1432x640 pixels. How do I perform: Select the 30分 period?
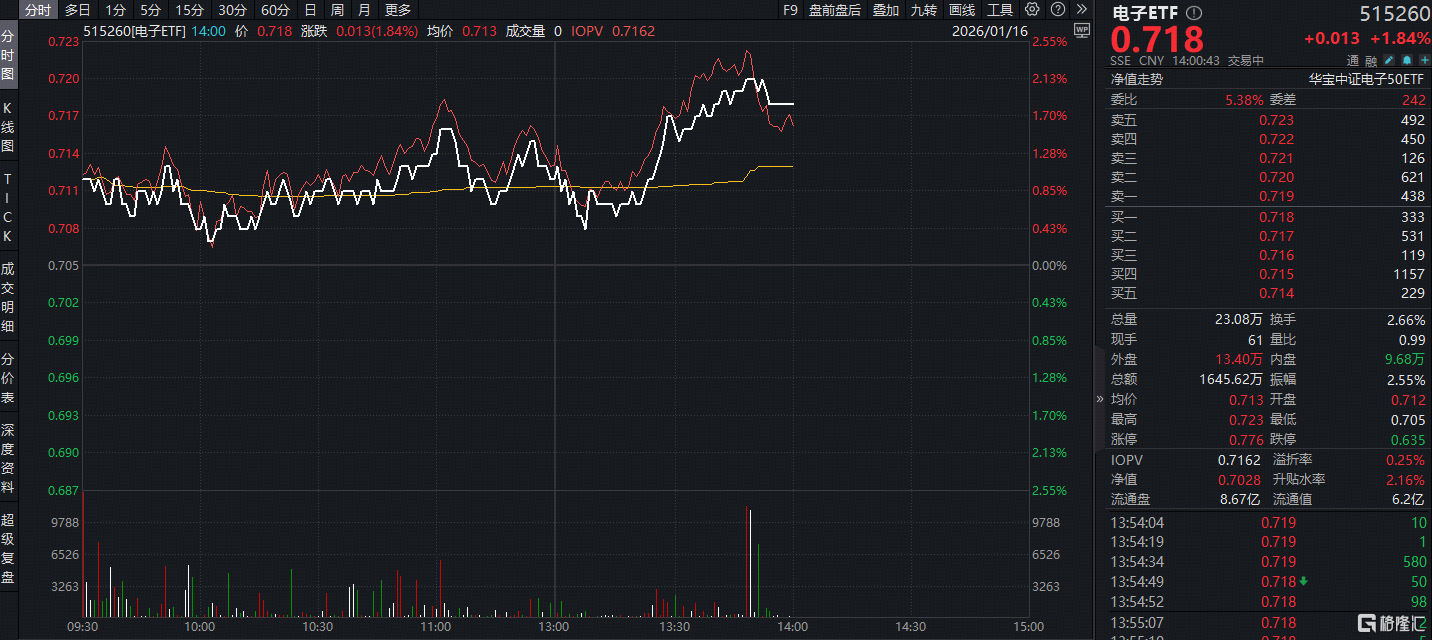(x=232, y=10)
